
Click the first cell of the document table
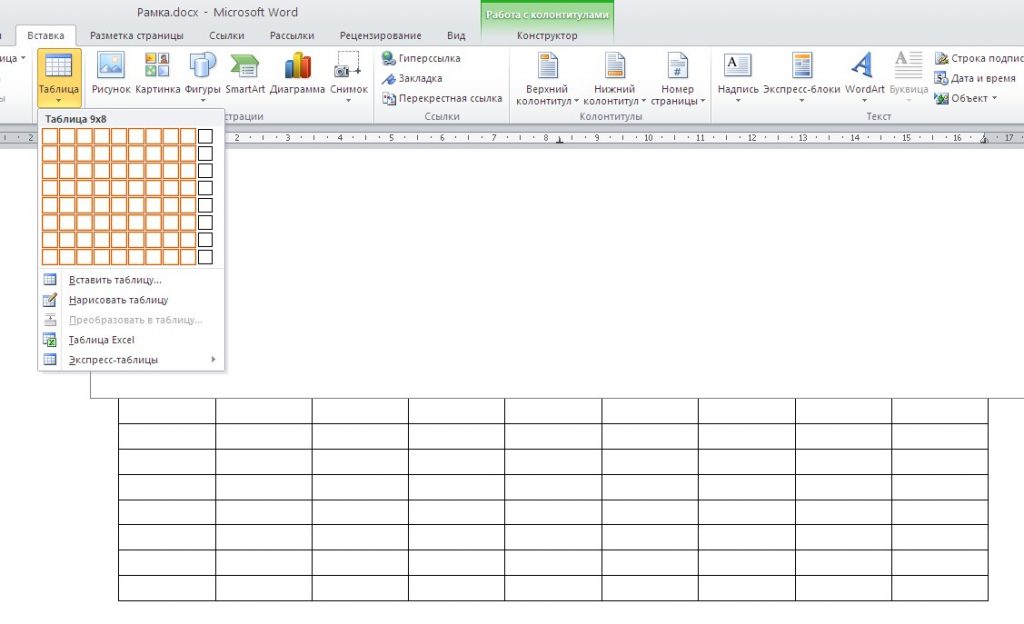[x=166, y=411]
